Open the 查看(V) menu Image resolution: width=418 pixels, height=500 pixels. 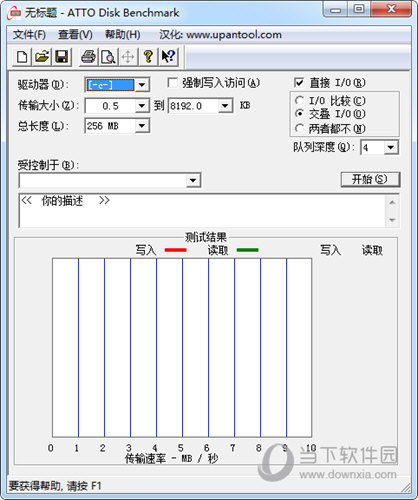(x=75, y=35)
